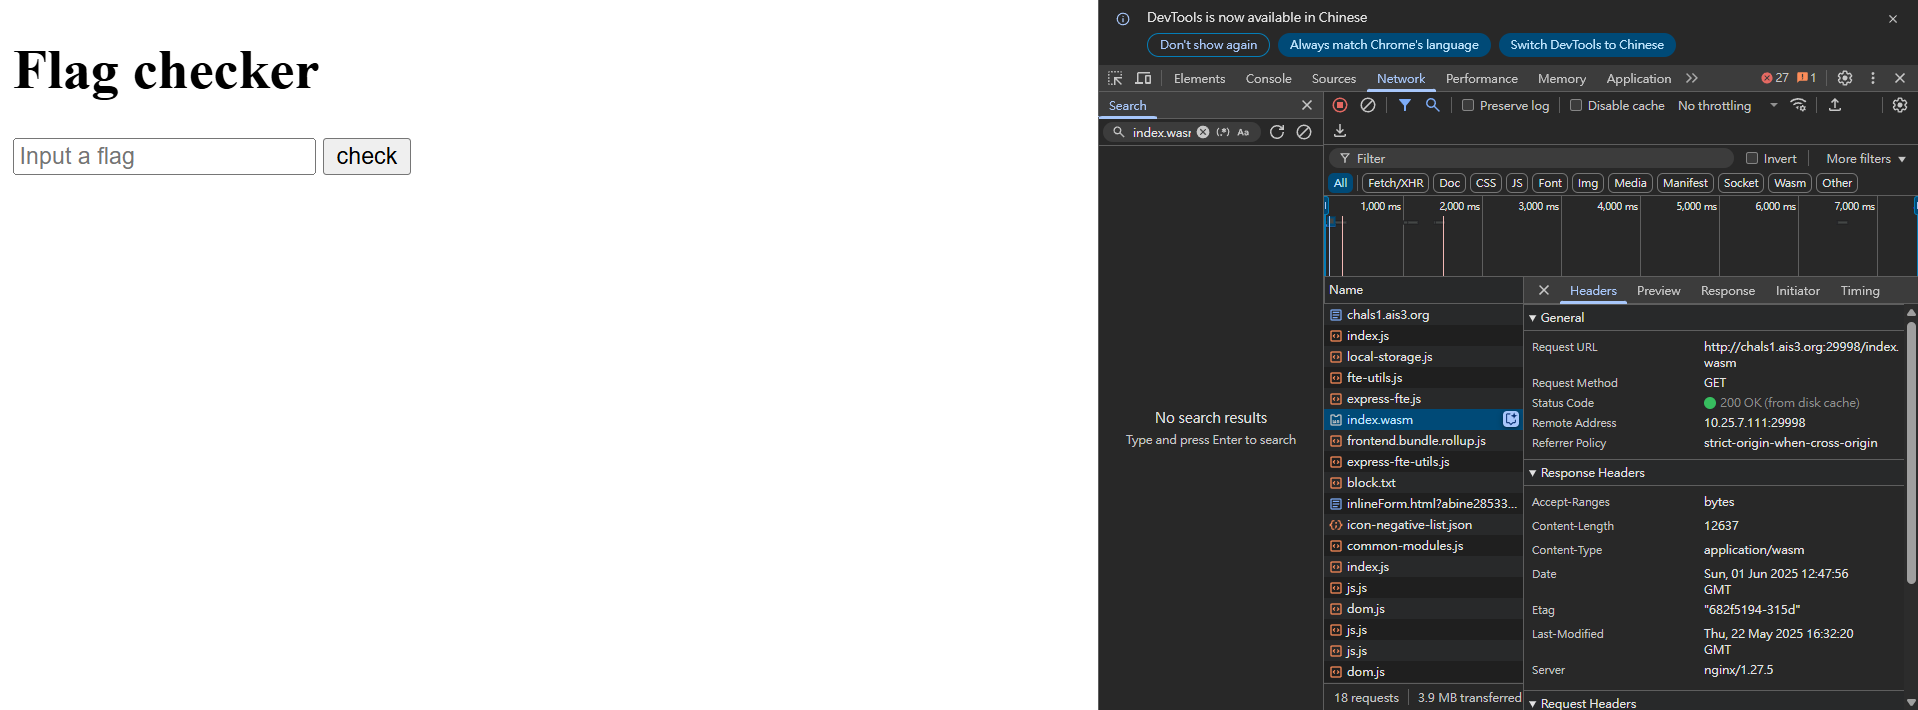This screenshot has height=710, width=1918.
Task: Clear the search results list
Action: coord(1304,132)
